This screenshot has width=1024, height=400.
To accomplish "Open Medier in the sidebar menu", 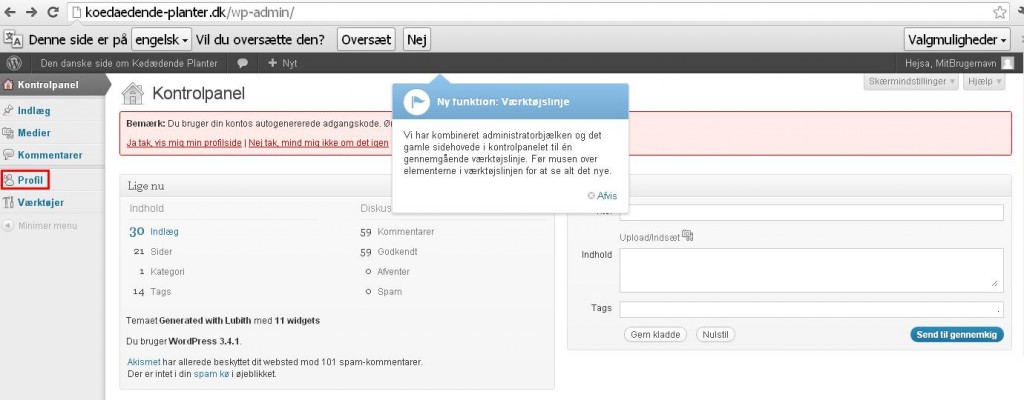I will coord(33,132).
